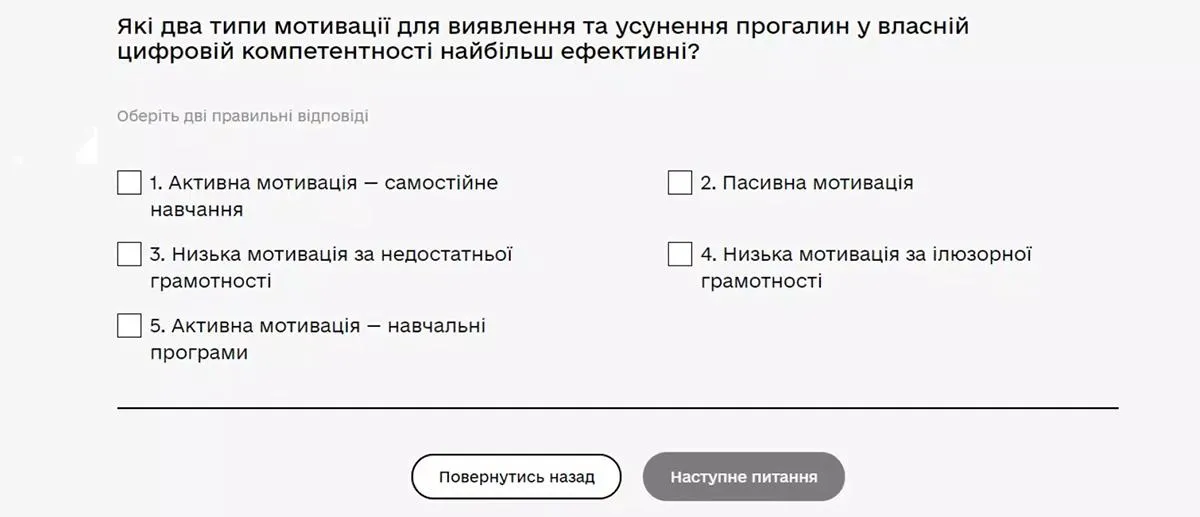Click hint text 'Оберіть дві правильні відповіді'

coord(243,116)
